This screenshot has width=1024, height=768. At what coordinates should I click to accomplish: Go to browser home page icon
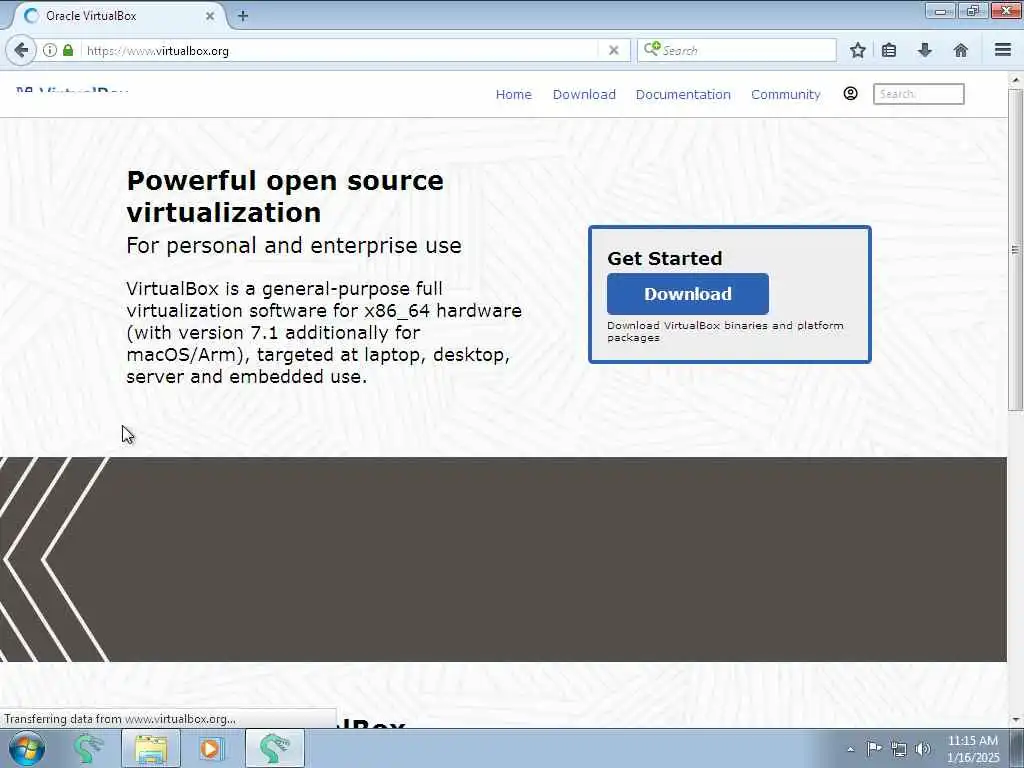pos(960,50)
